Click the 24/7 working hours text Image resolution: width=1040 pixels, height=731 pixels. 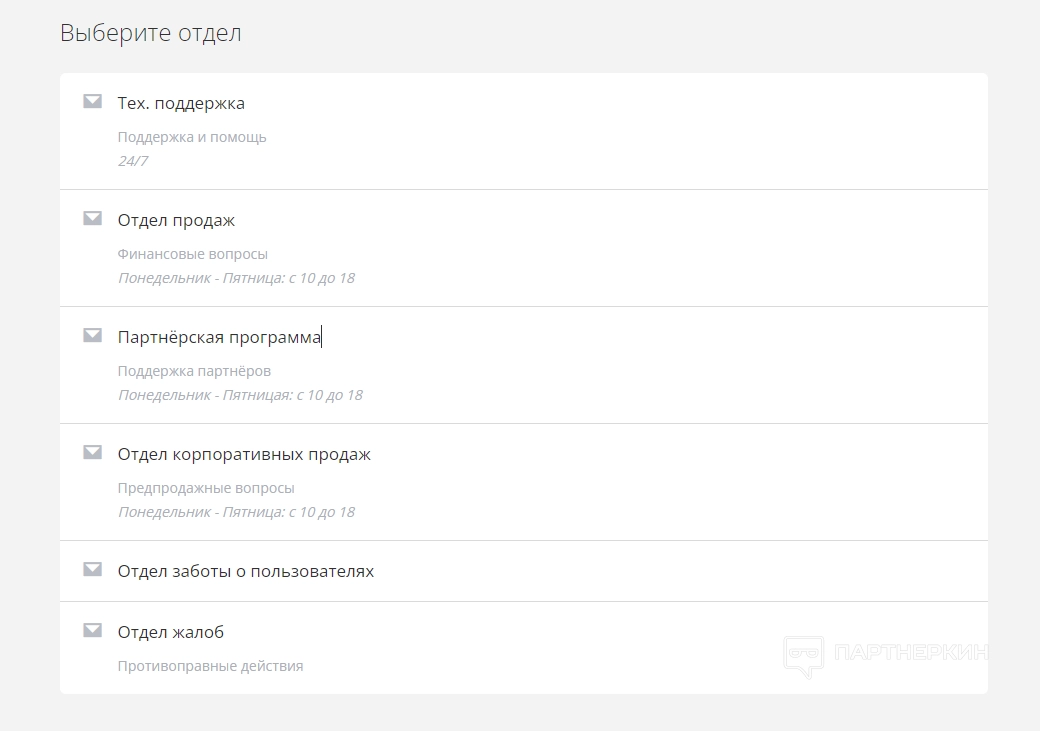click(133, 161)
